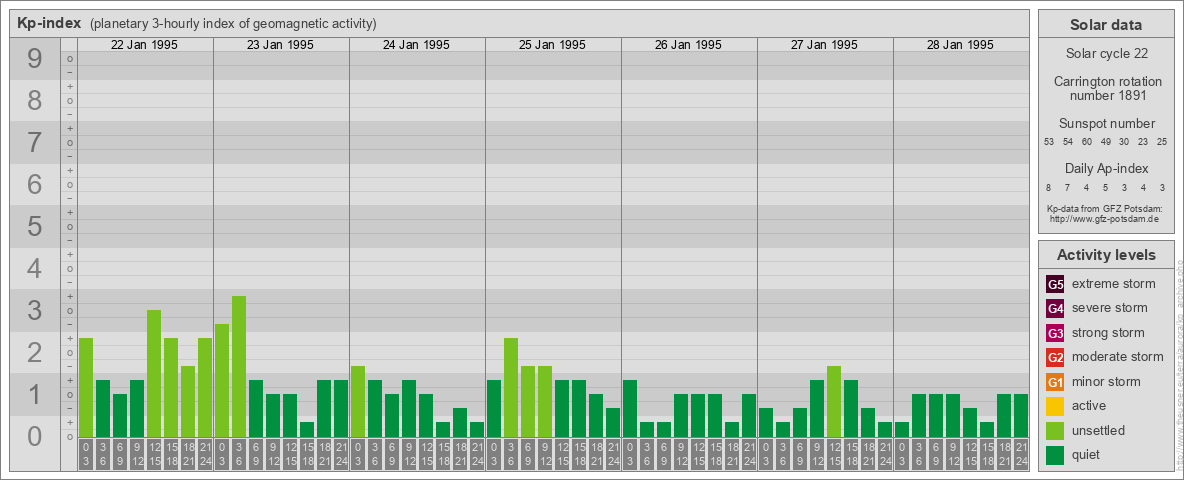
Task: Click the 'extreme storm' legend label
Action: [x=1114, y=284]
